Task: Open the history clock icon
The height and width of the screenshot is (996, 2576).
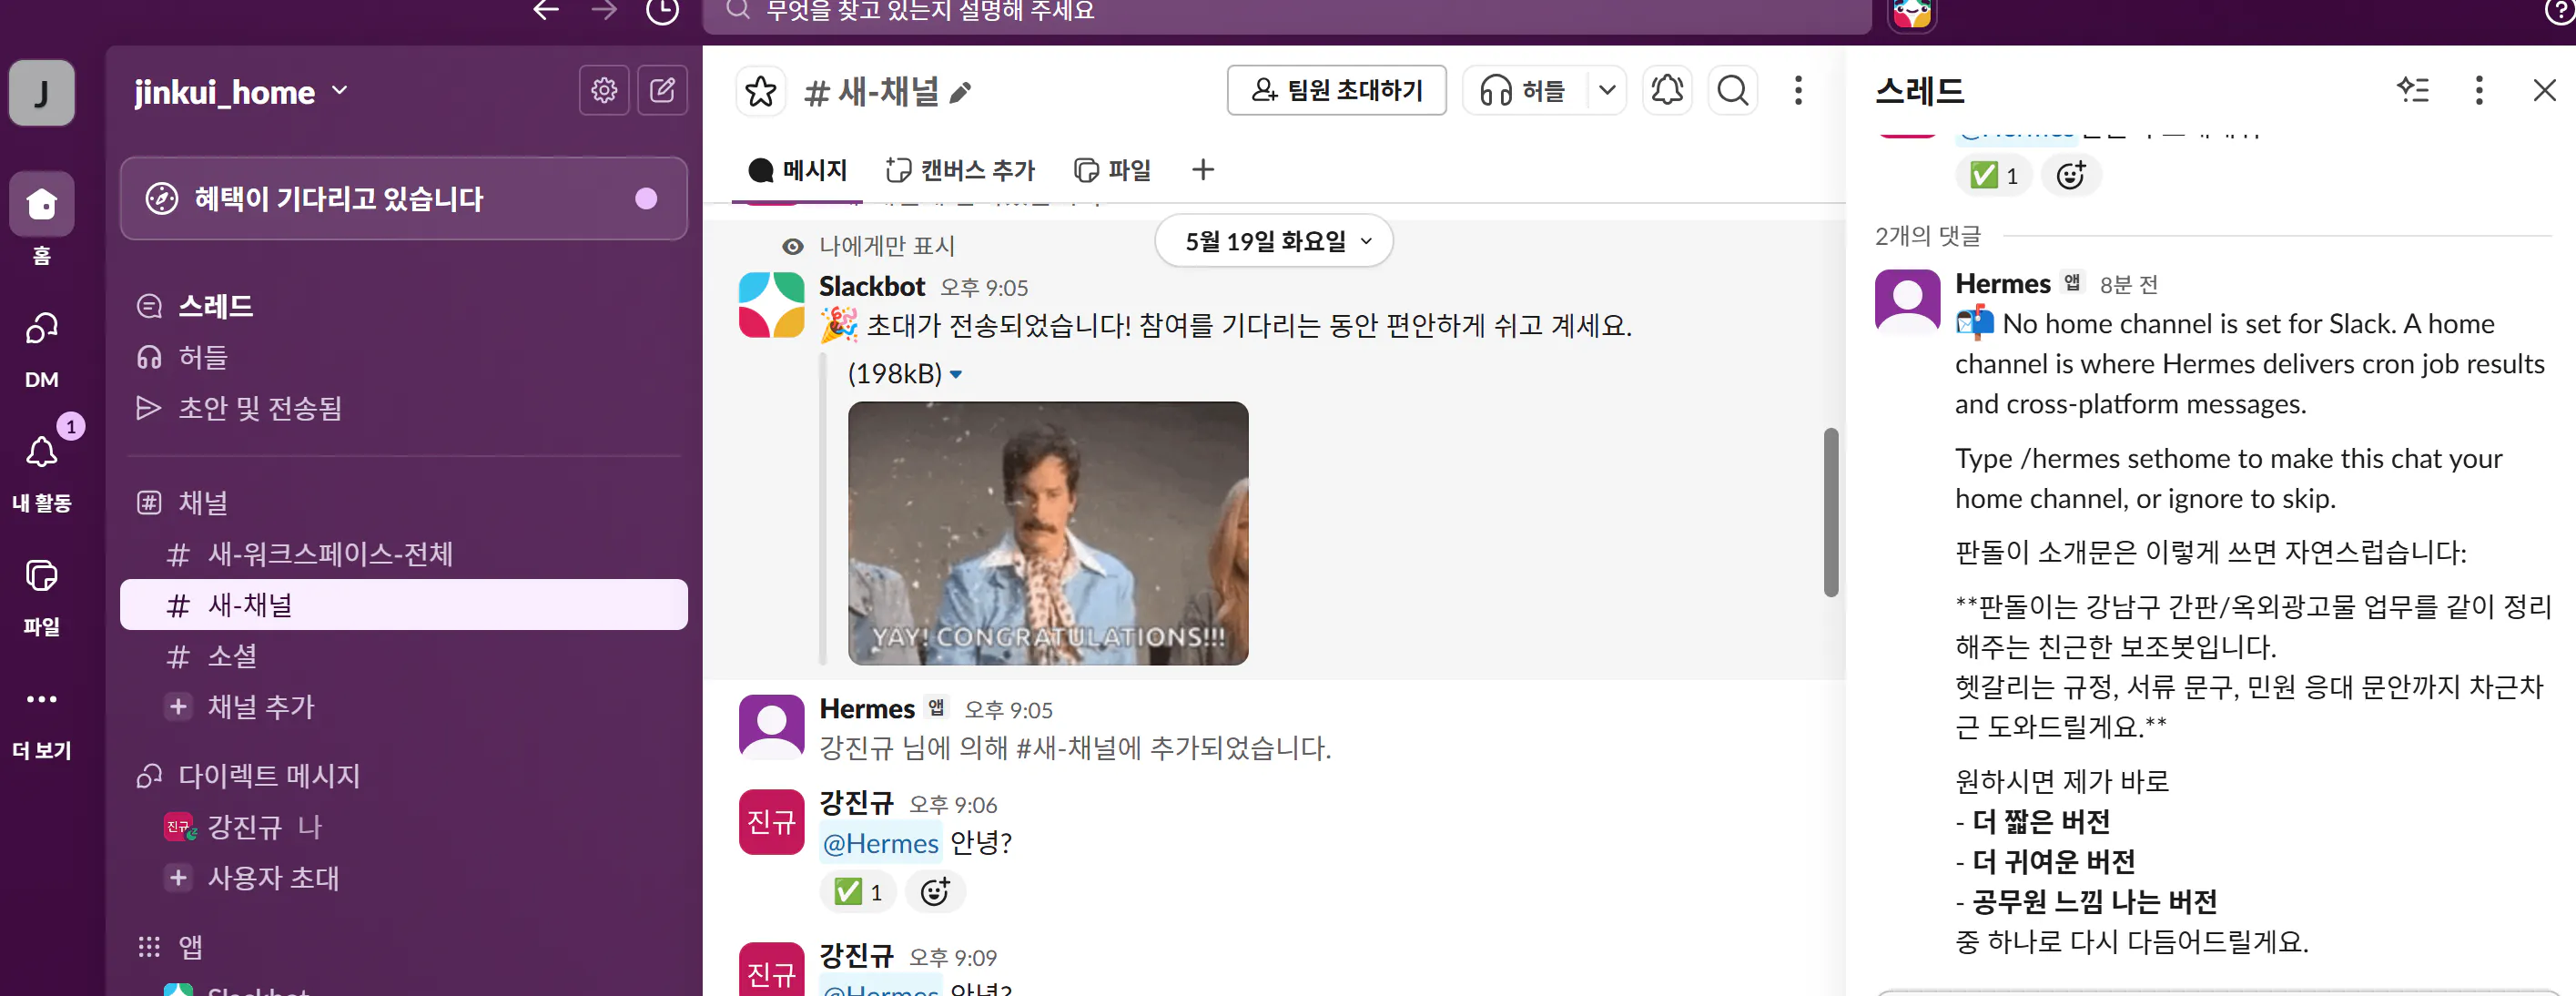Action: click(x=662, y=11)
